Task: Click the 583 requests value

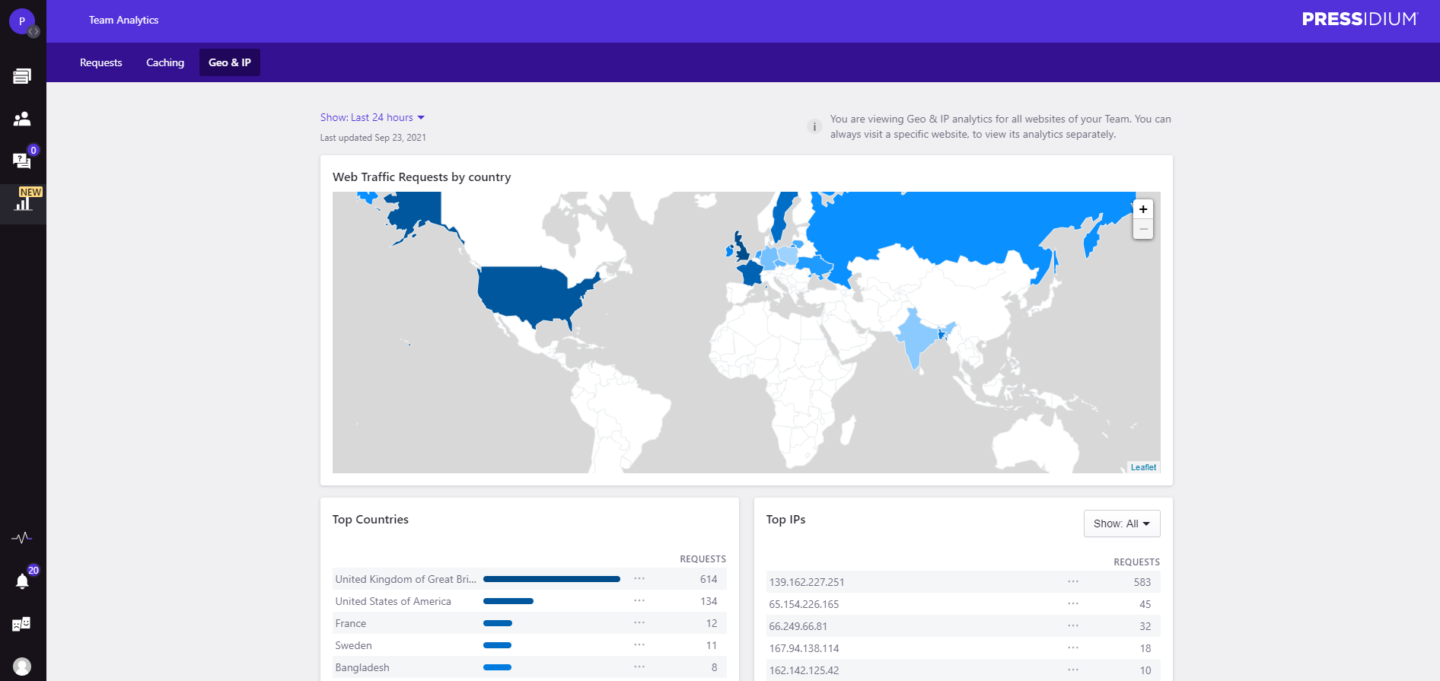Action: [1141, 582]
